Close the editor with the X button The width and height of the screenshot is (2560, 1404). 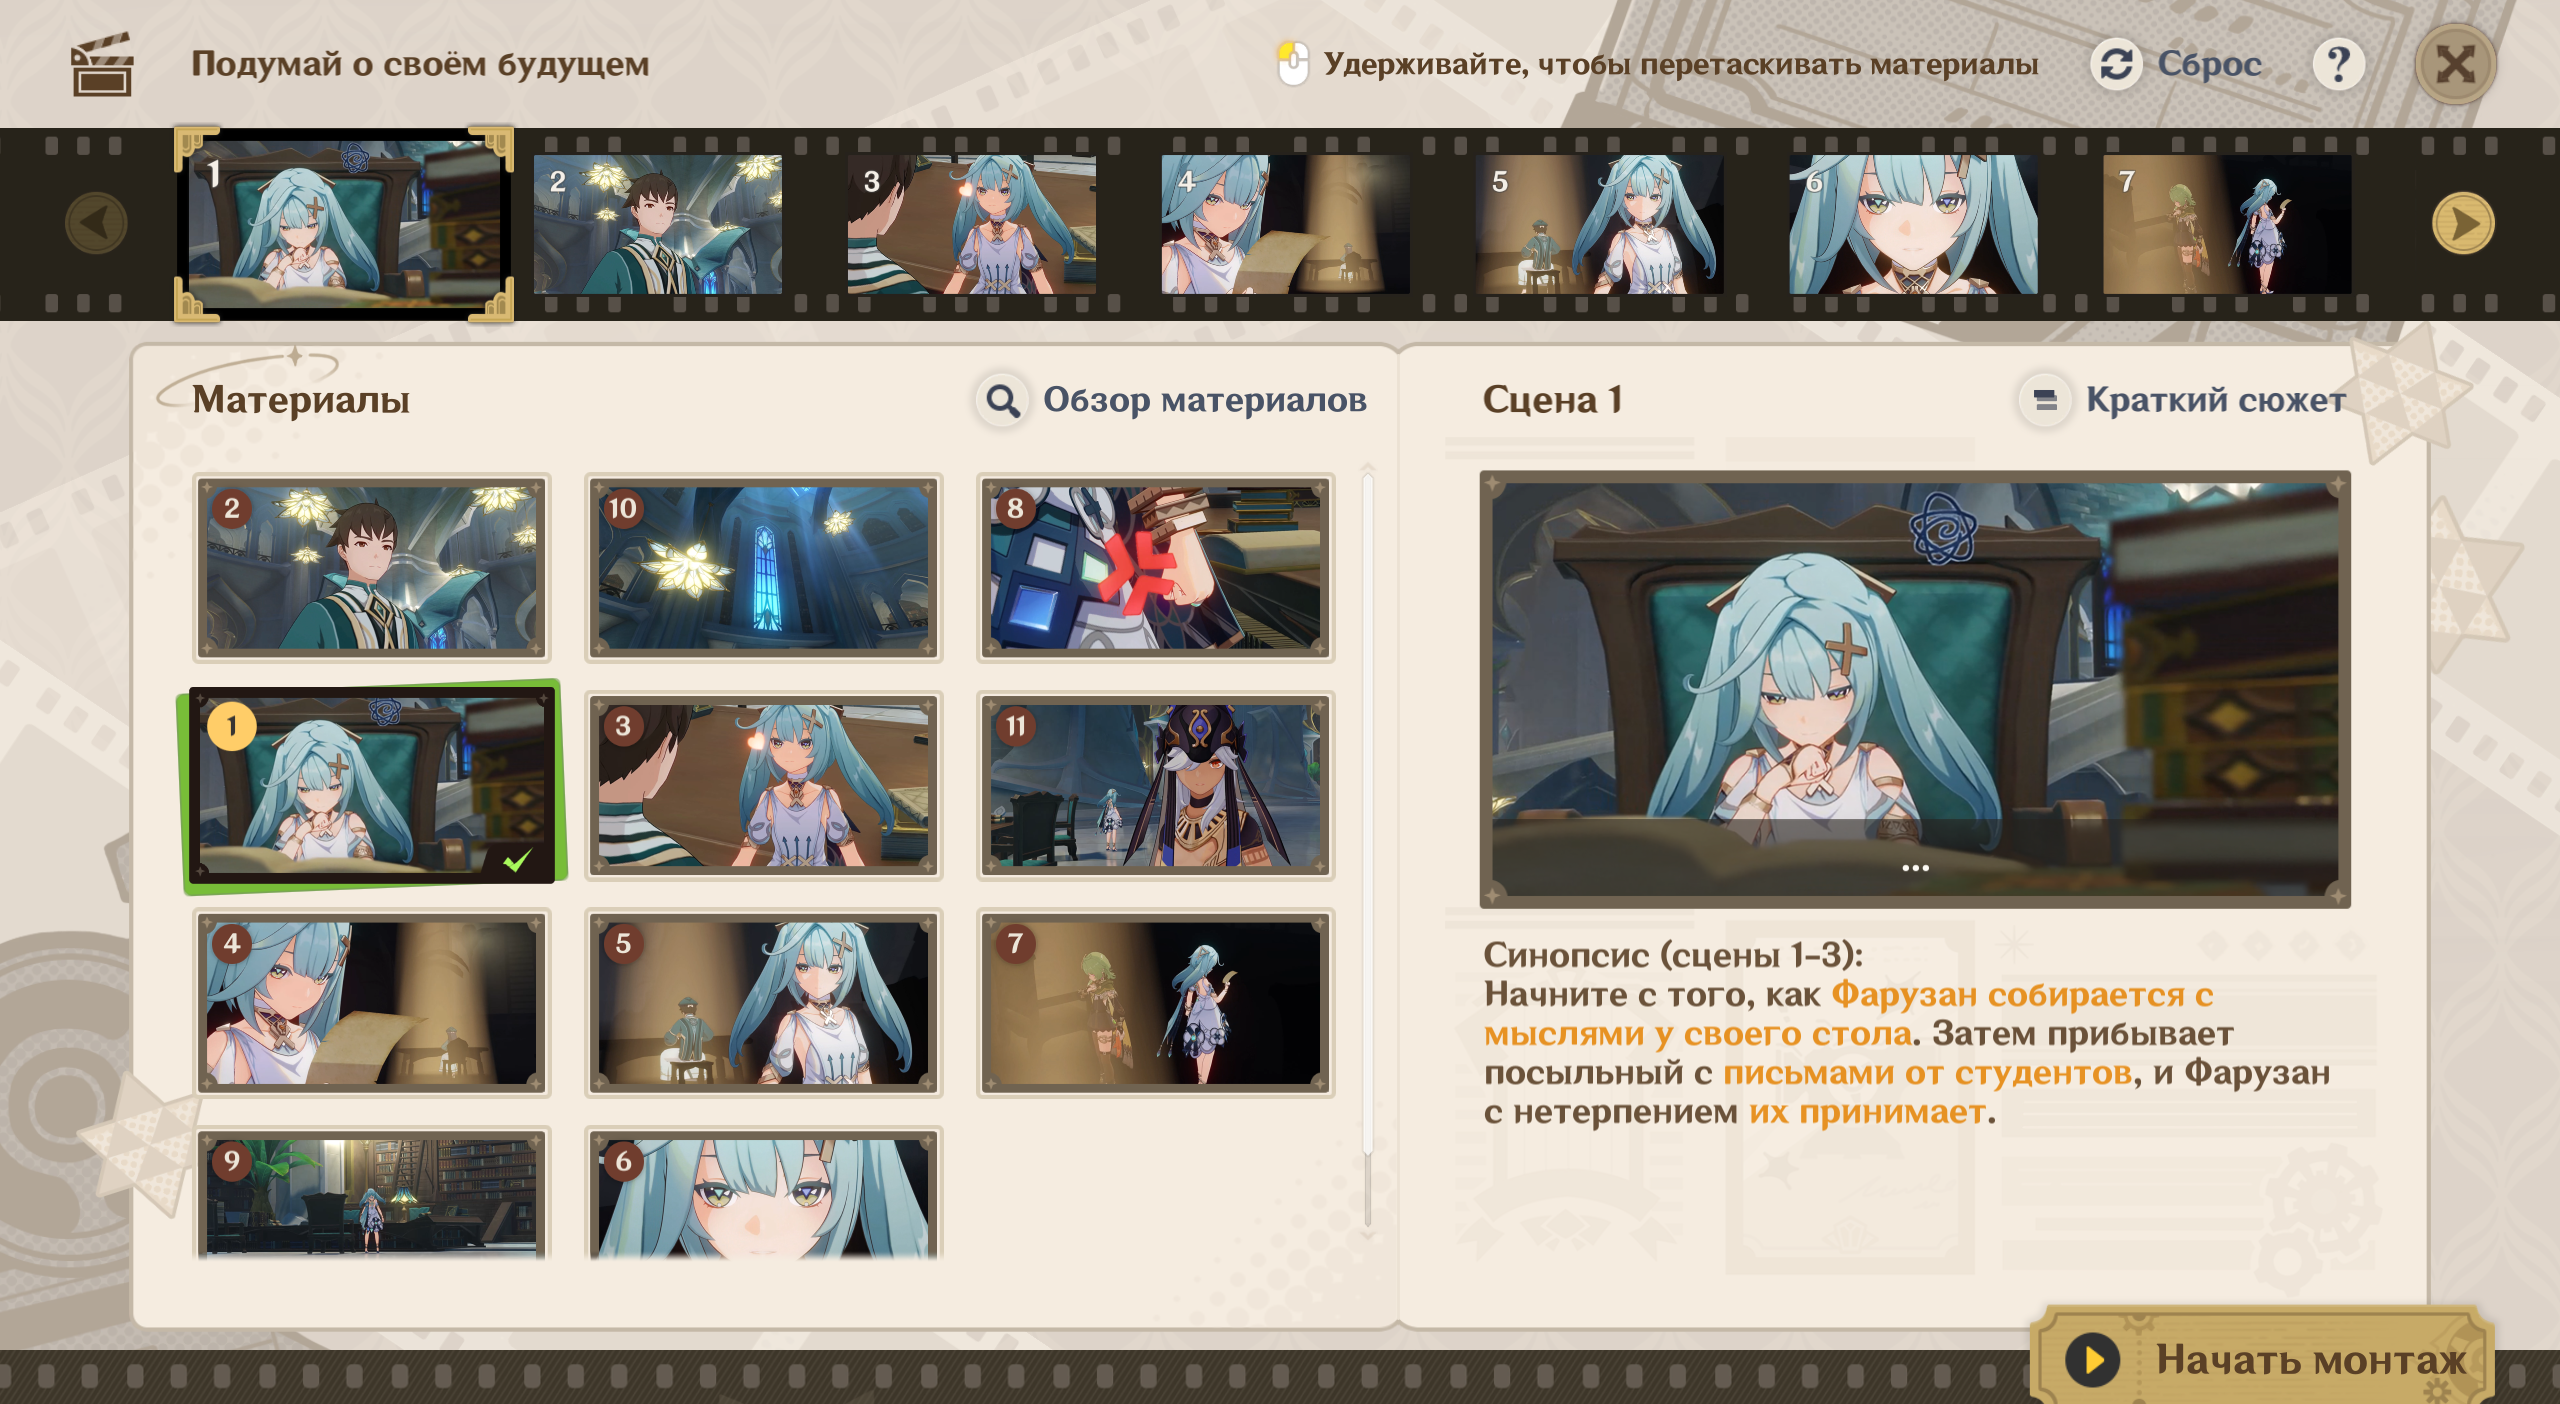(2455, 65)
